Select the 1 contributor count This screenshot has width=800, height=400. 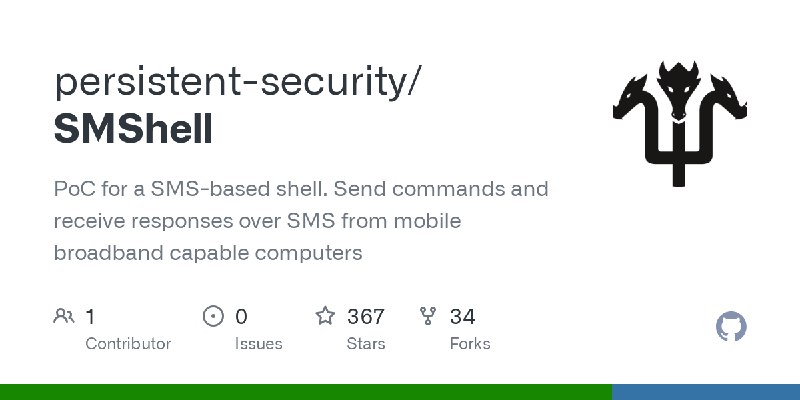(x=90, y=317)
